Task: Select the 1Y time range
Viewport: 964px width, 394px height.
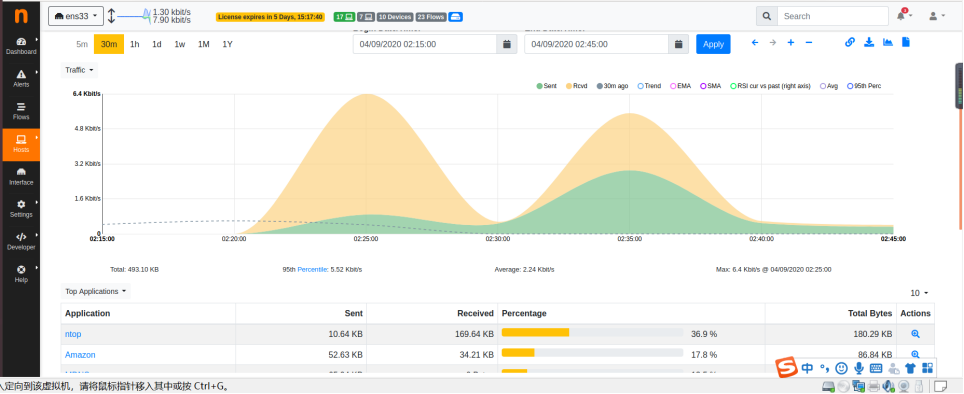Action: pos(227,44)
